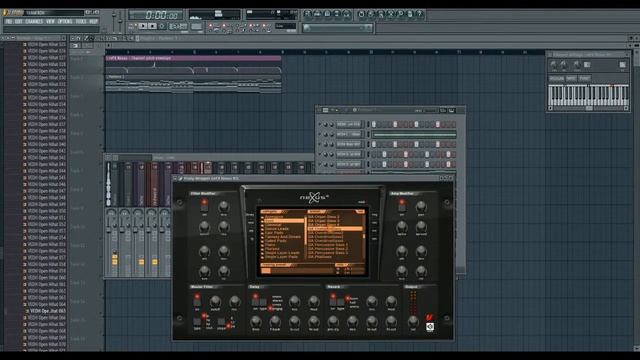Open step sequencer options menu icon at top-left
This screenshot has height=360, width=640.
tap(319, 110)
